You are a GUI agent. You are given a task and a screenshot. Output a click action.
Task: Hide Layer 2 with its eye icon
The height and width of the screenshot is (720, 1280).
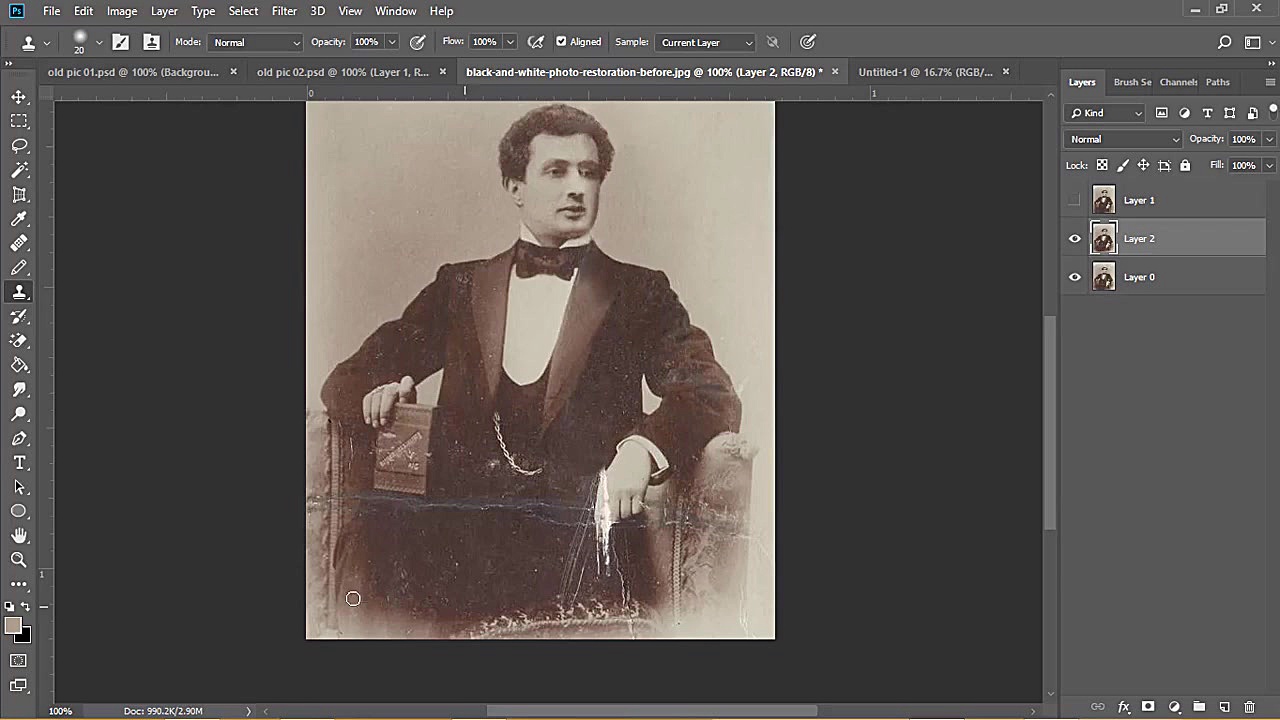coord(1075,239)
